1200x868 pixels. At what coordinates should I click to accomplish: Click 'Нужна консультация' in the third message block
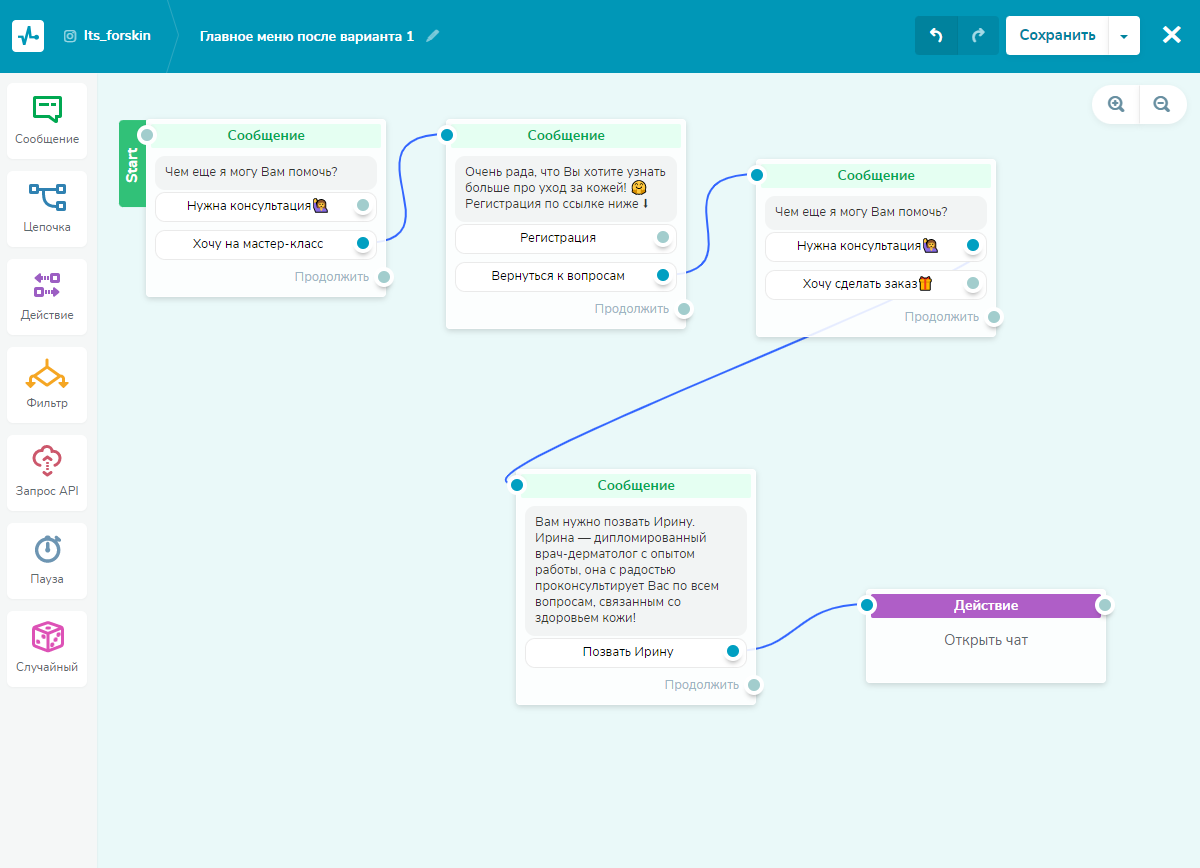[876, 246]
